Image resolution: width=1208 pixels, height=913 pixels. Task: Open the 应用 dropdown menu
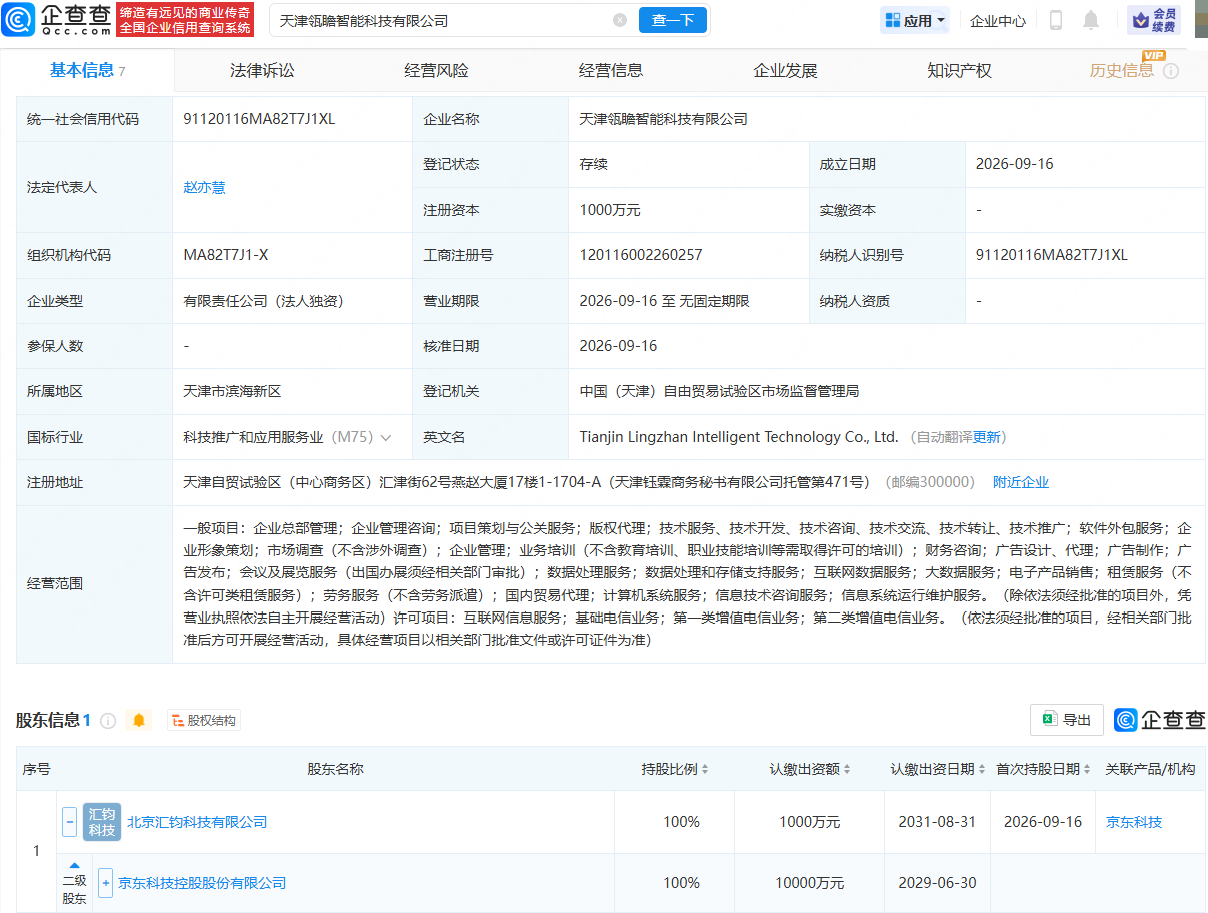click(915, 20)
